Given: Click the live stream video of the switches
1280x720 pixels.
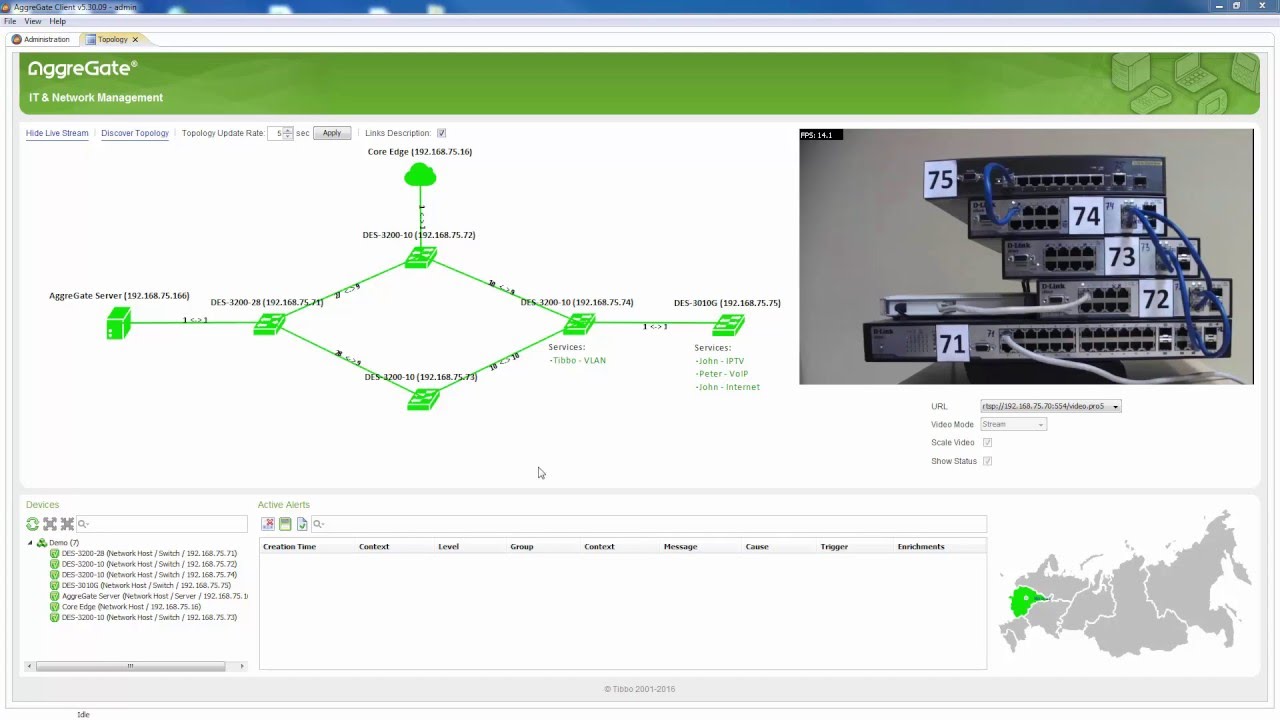Looking at the screenshot, I should point(1026,256).
